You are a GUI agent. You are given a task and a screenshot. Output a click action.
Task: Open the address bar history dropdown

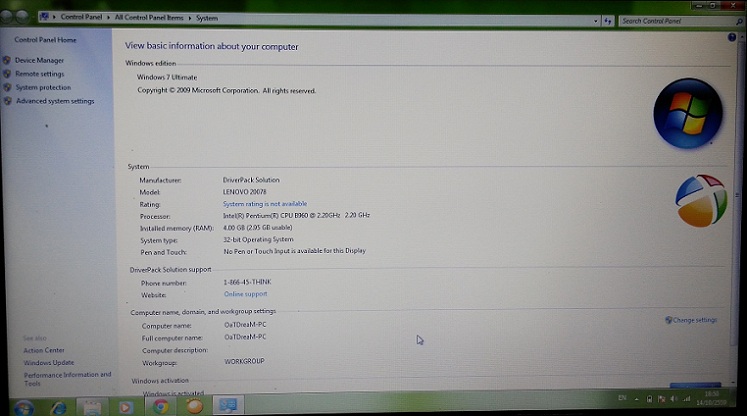[x=596, y=21]
